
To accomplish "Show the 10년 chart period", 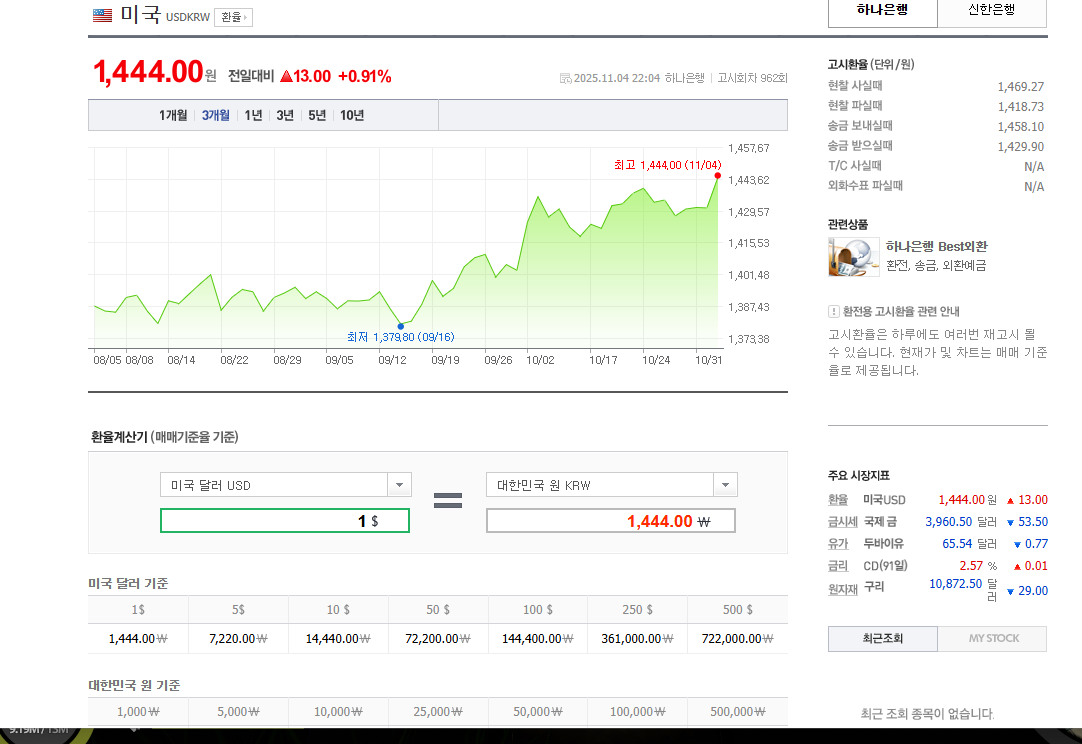I will 352,115.
